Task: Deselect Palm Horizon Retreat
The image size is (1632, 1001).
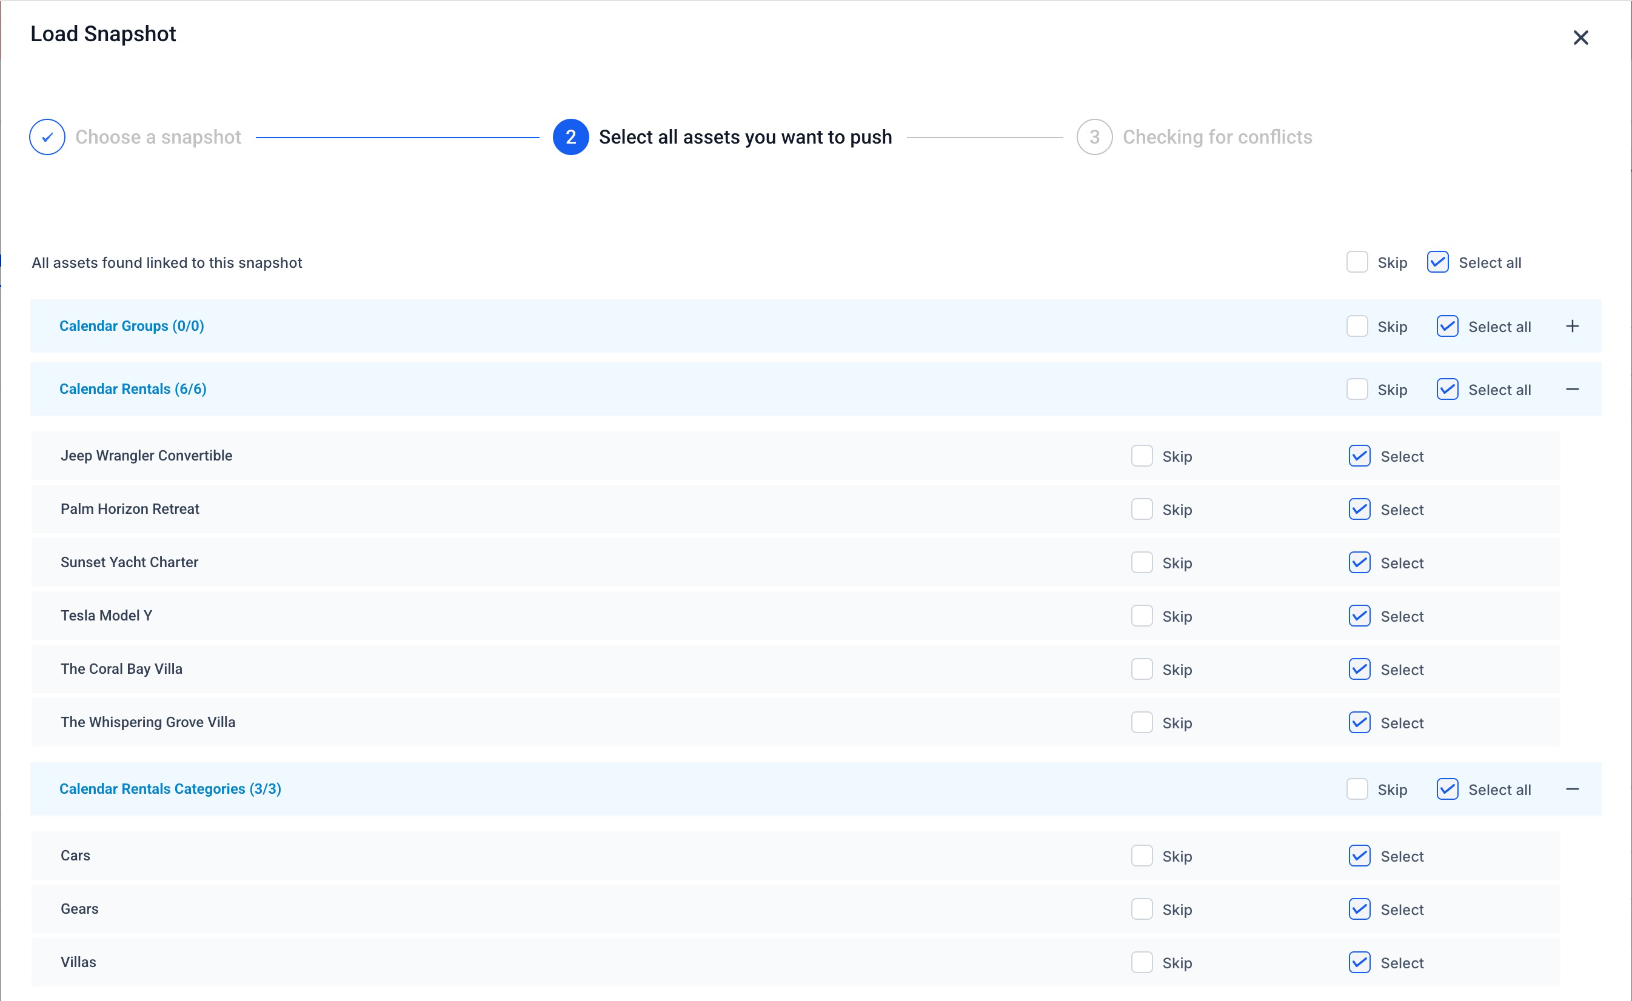Action: click(x=1360, y=509)
